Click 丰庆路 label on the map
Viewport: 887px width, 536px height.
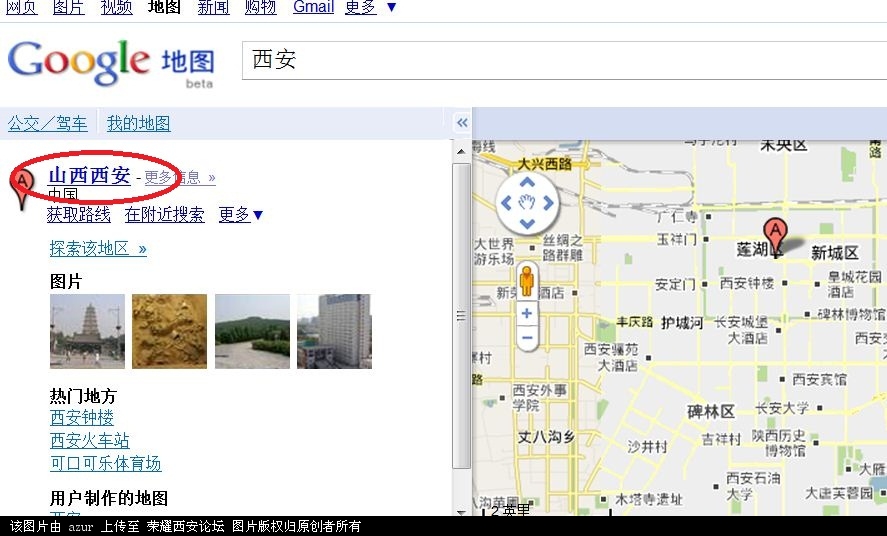pos(634,322)
